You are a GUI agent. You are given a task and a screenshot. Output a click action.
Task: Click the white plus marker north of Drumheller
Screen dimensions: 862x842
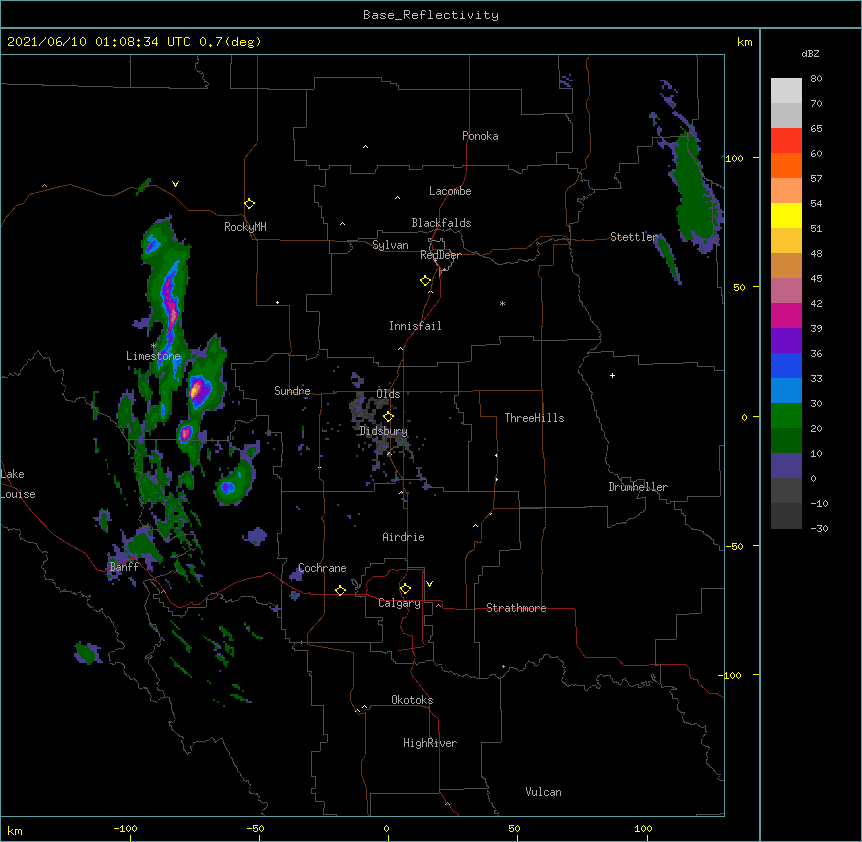click(612, 375)
